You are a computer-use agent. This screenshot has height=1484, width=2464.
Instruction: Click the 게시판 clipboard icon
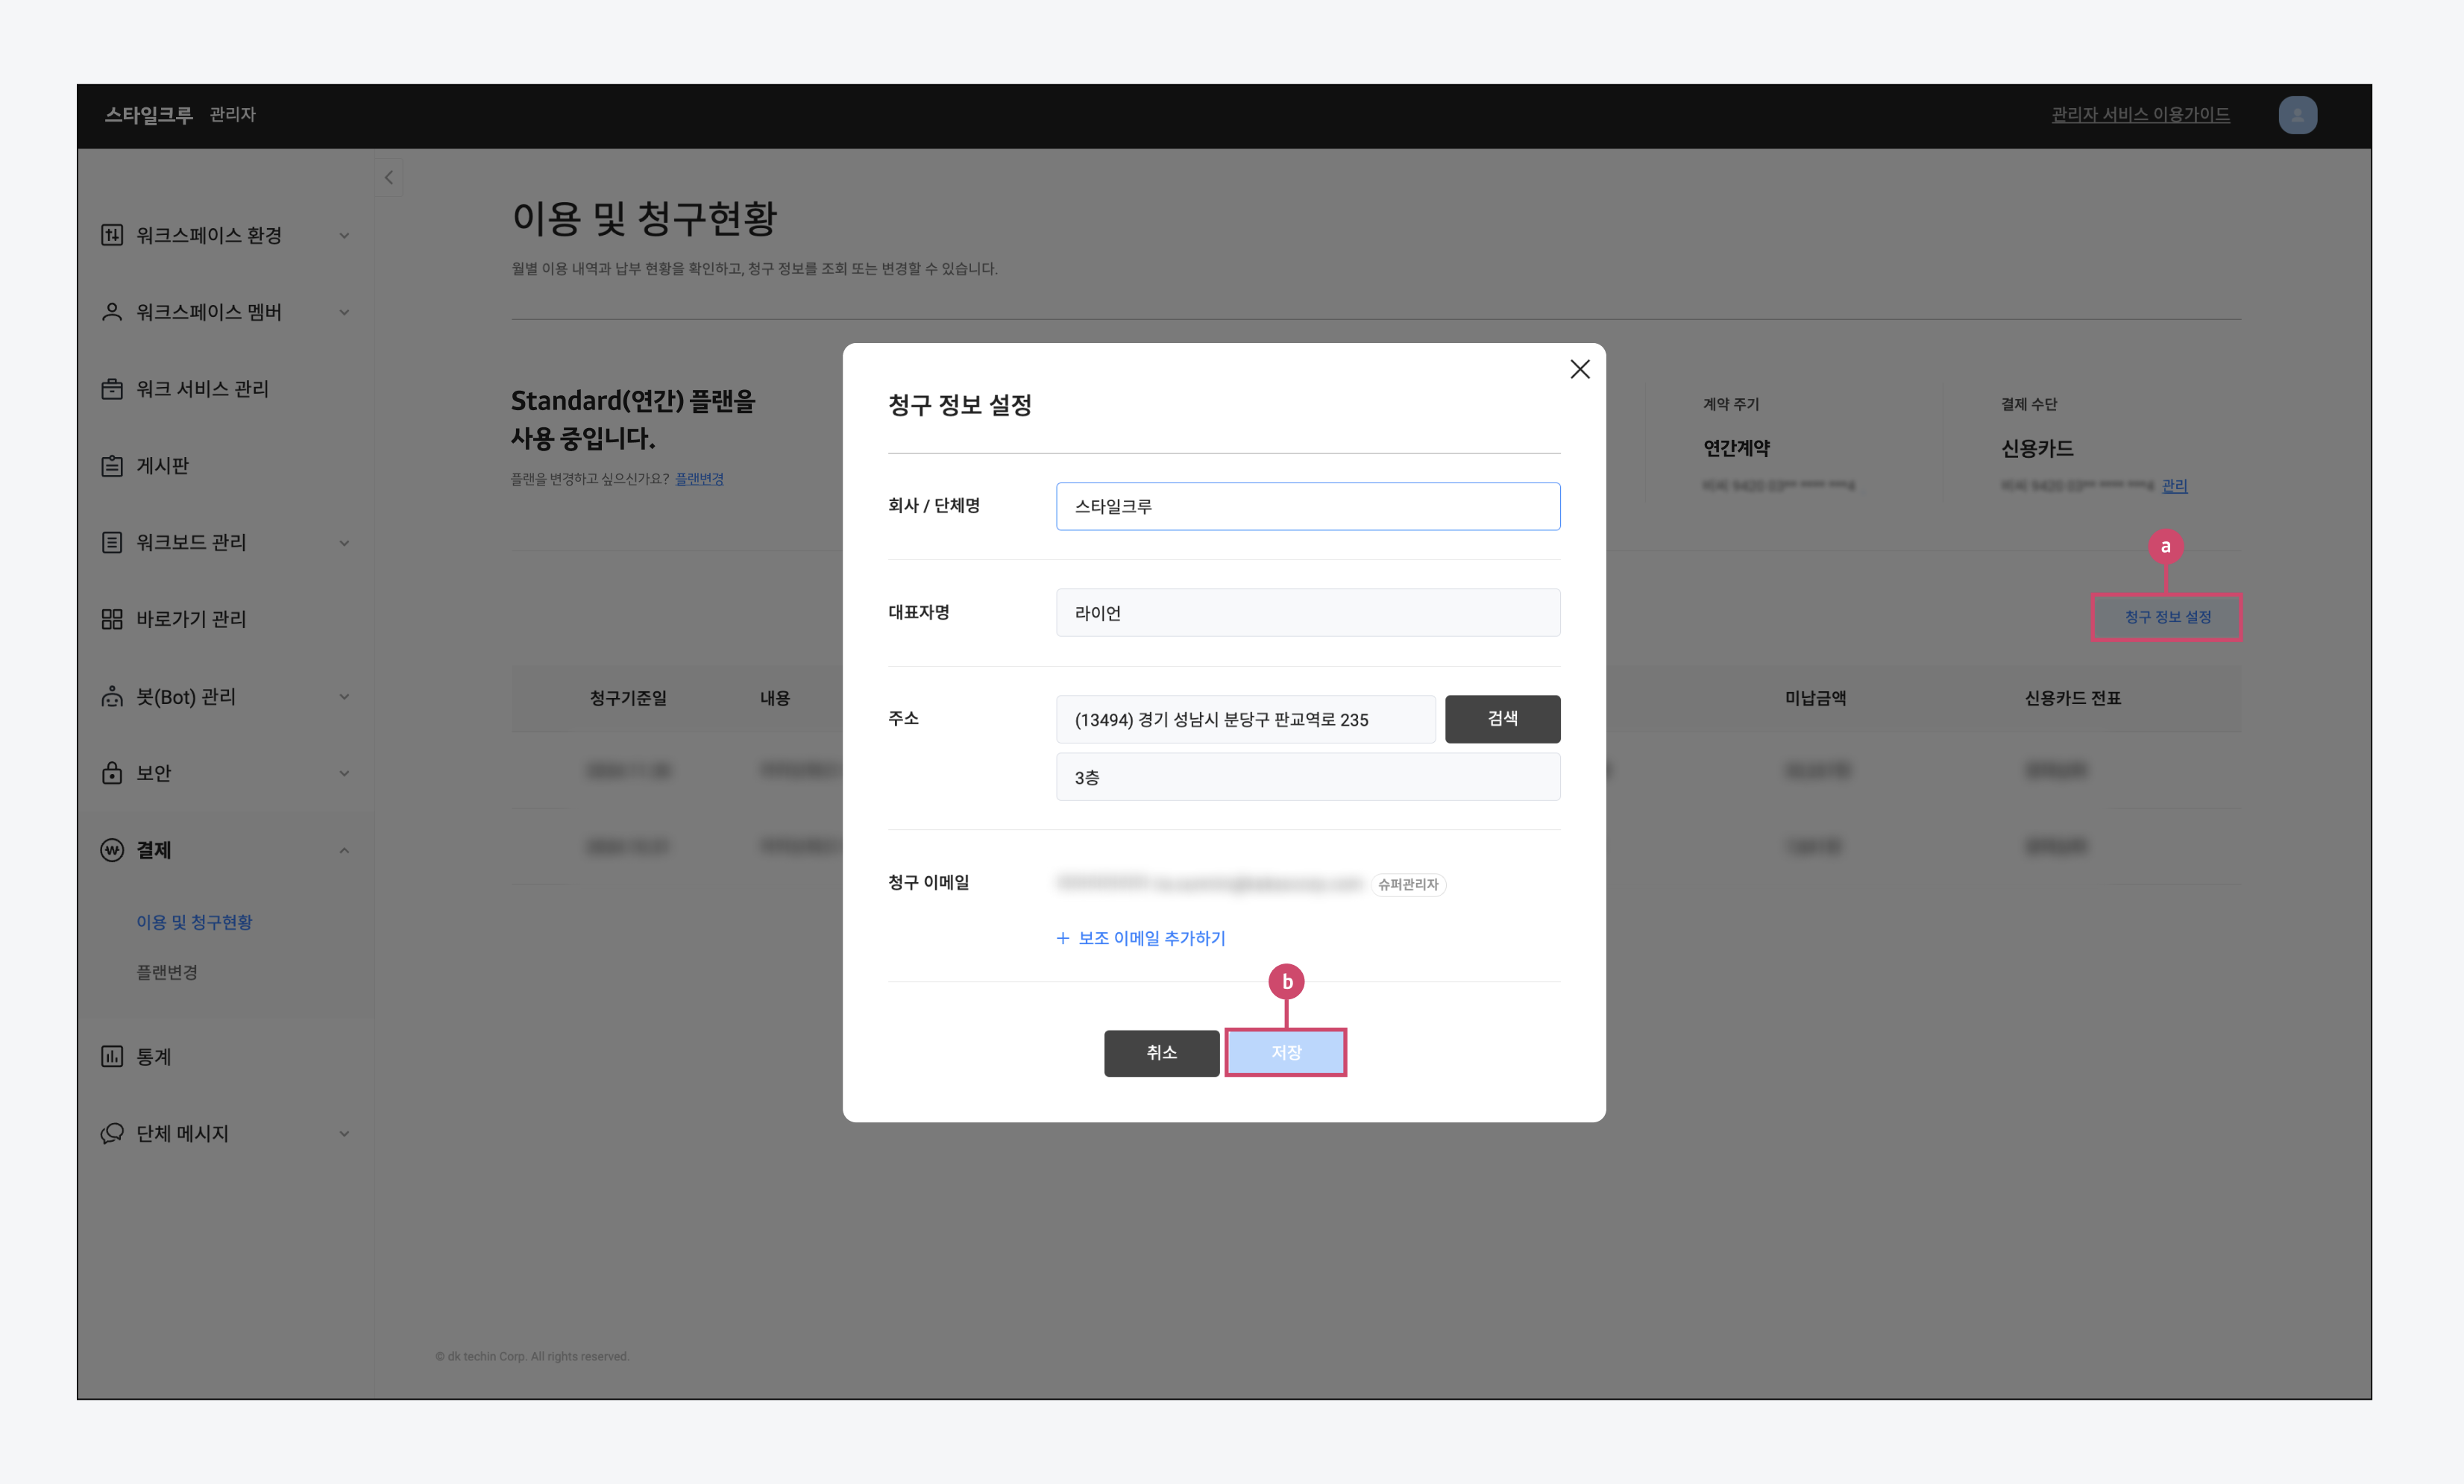click(112, 466)
